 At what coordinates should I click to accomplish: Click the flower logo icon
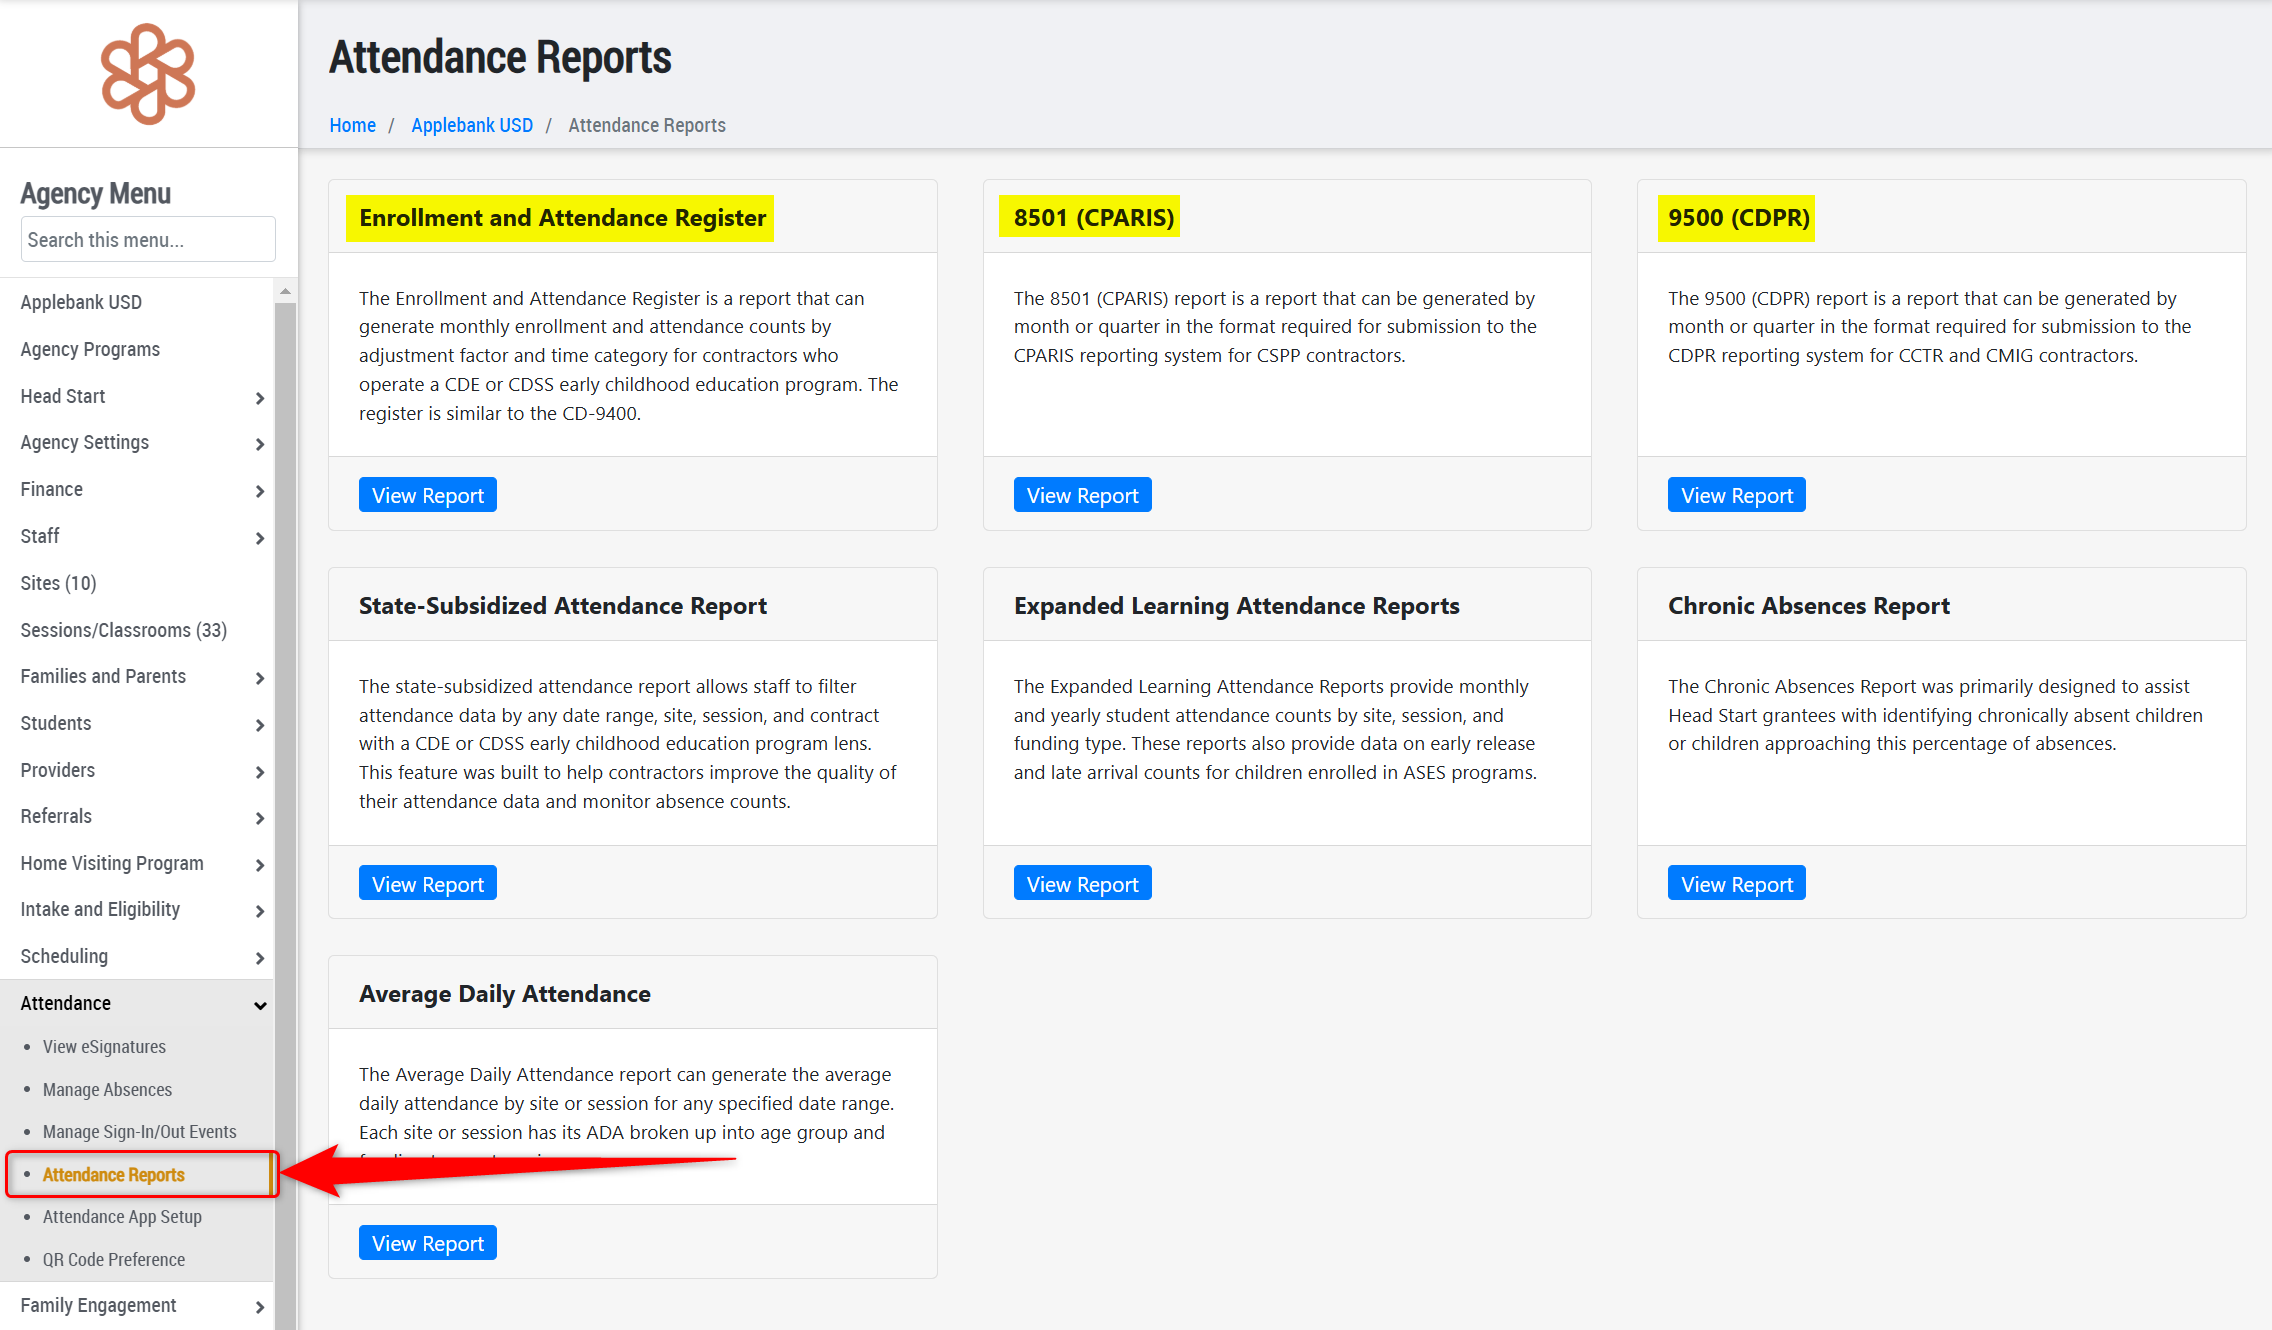pos(148,74)
